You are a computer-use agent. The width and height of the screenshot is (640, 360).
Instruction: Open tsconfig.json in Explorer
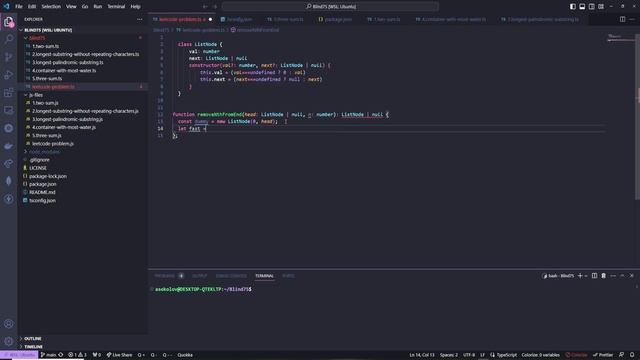coord(42,200)
